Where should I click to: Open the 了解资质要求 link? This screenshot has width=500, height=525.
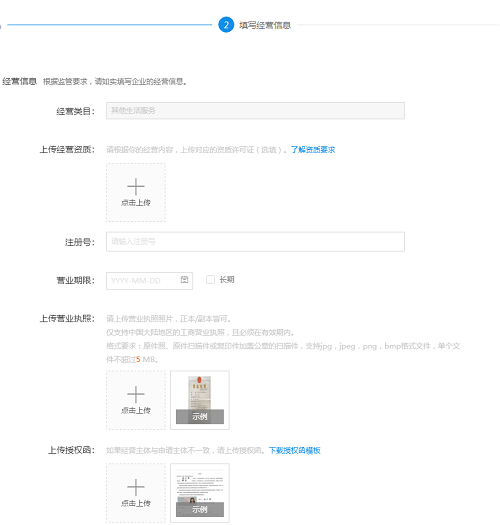point(313,150)
